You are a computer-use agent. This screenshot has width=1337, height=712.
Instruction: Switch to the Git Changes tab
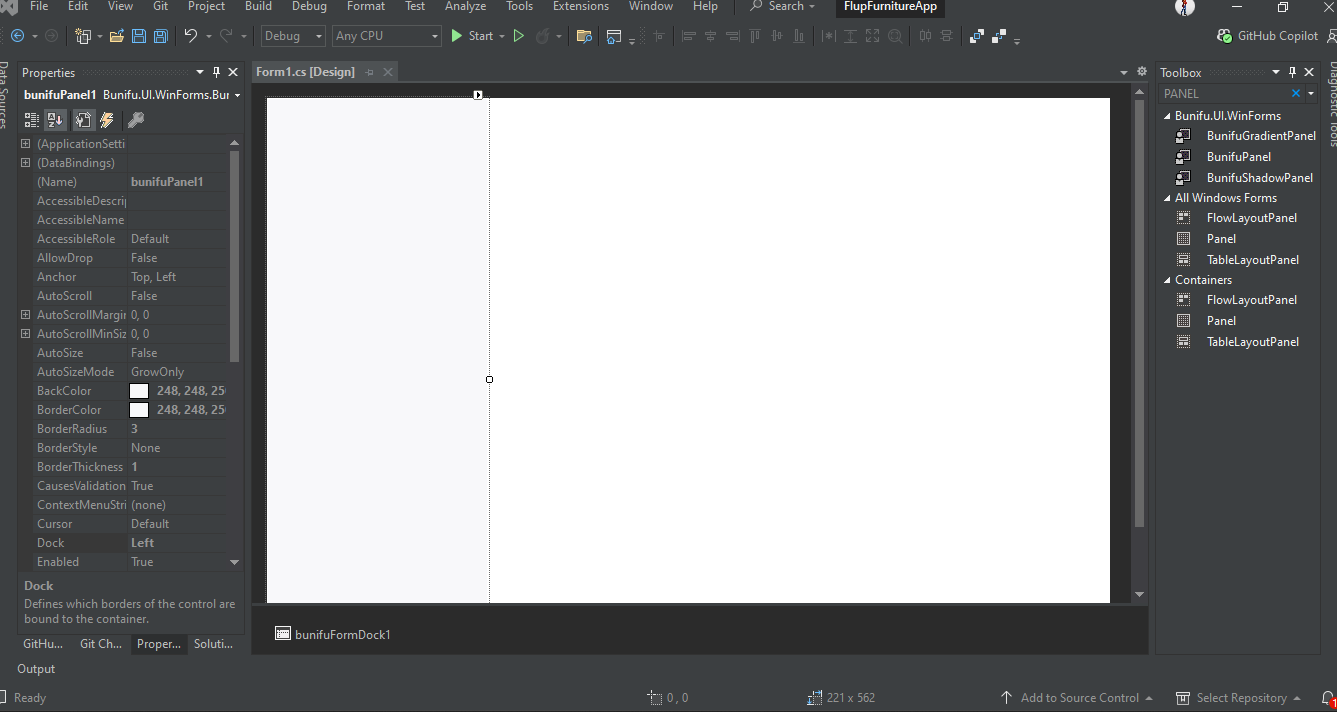[100, 644]
